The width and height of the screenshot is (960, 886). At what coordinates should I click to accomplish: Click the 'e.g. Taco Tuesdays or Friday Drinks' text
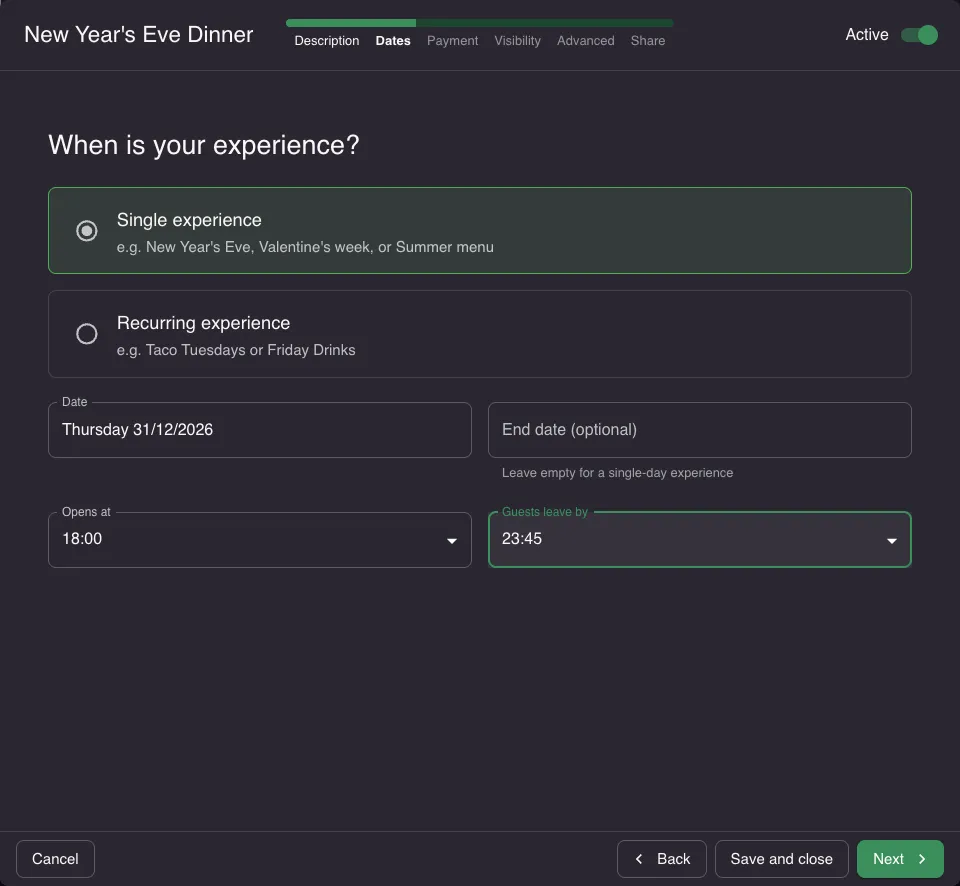236,350
